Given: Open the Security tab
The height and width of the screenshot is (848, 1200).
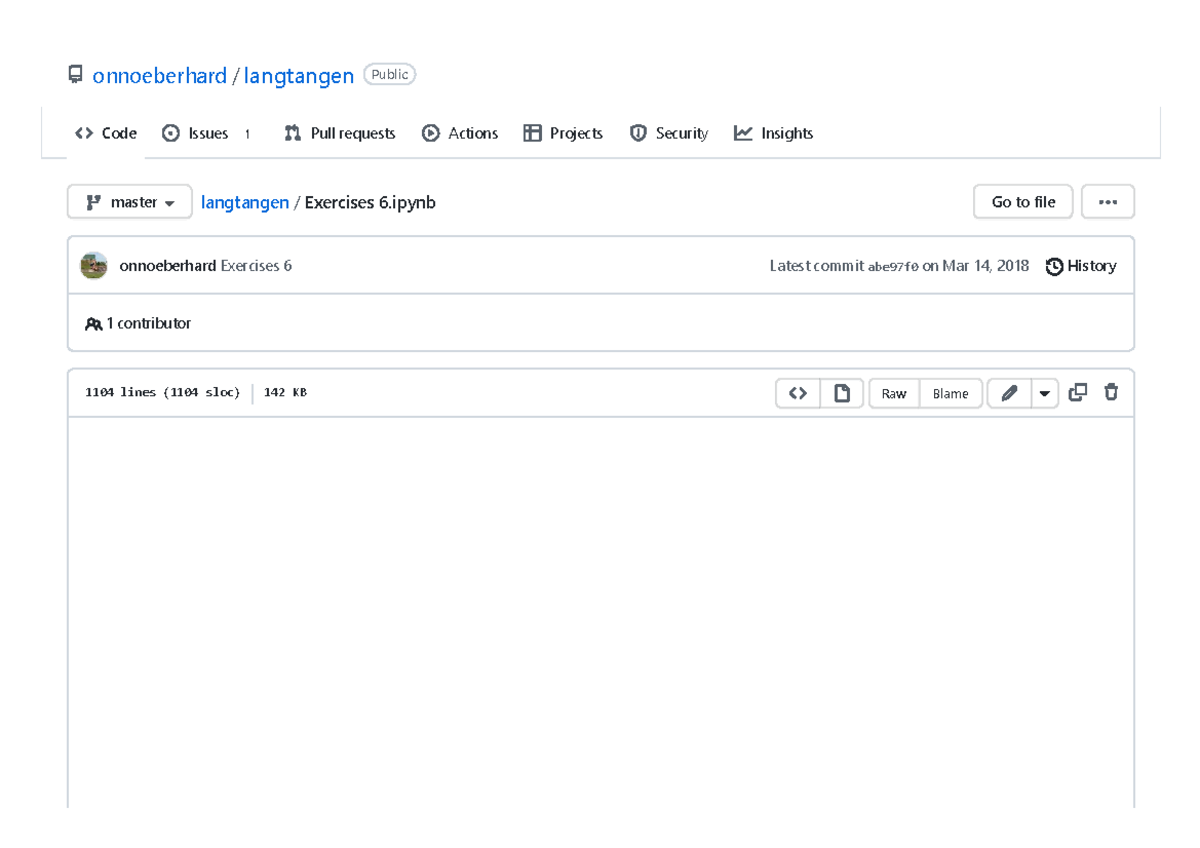Looking at the screenshot, I should [669, 133].
